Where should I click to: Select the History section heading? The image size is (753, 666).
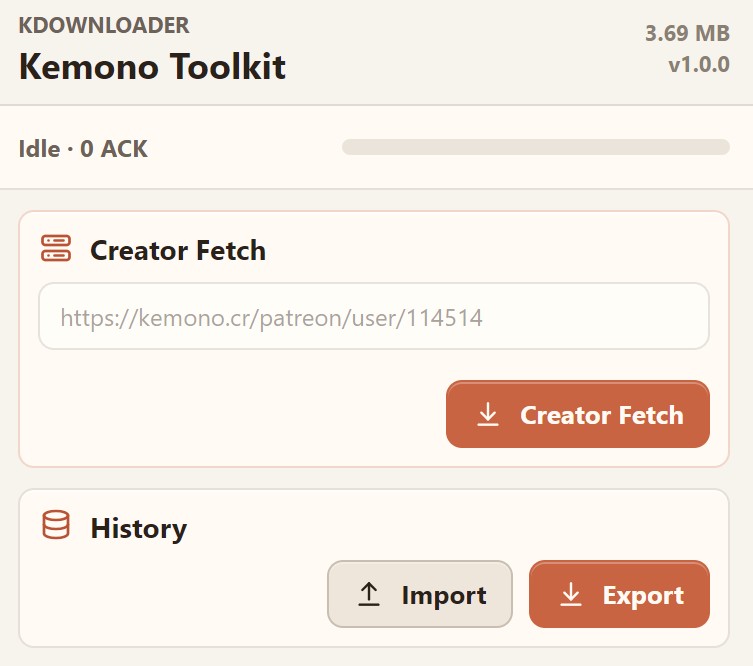(139, 529)
